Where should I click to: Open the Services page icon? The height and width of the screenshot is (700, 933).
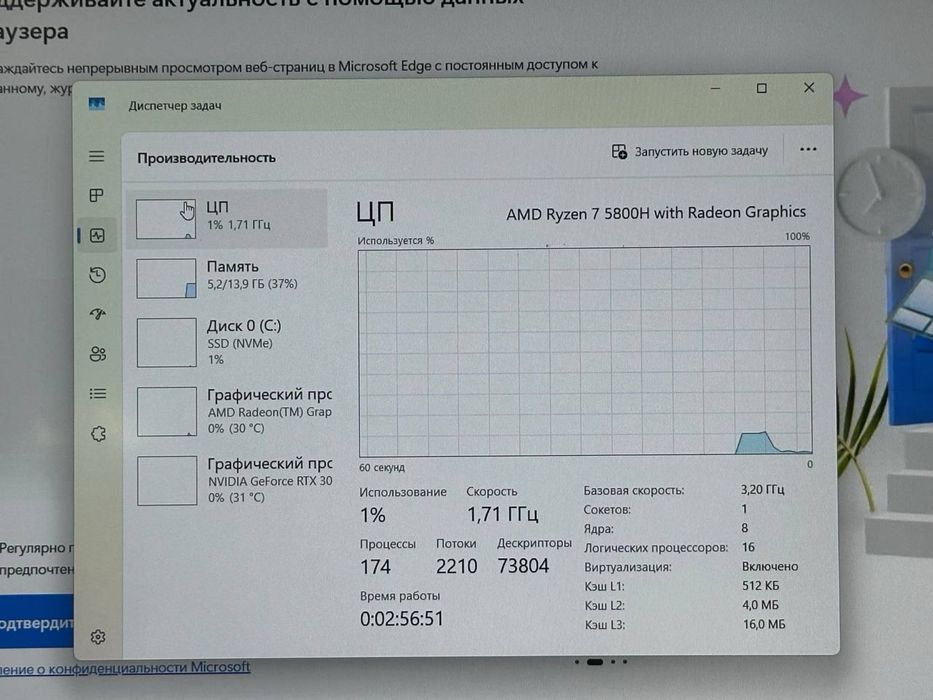(98, 434)
